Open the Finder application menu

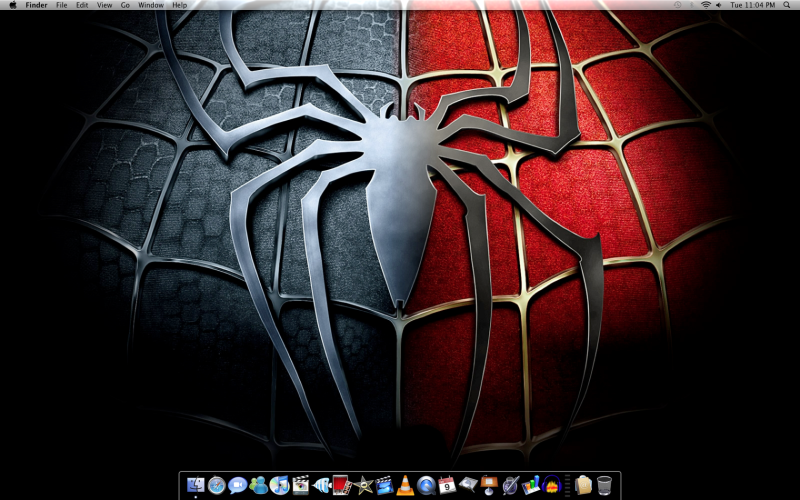pos(36,5)
